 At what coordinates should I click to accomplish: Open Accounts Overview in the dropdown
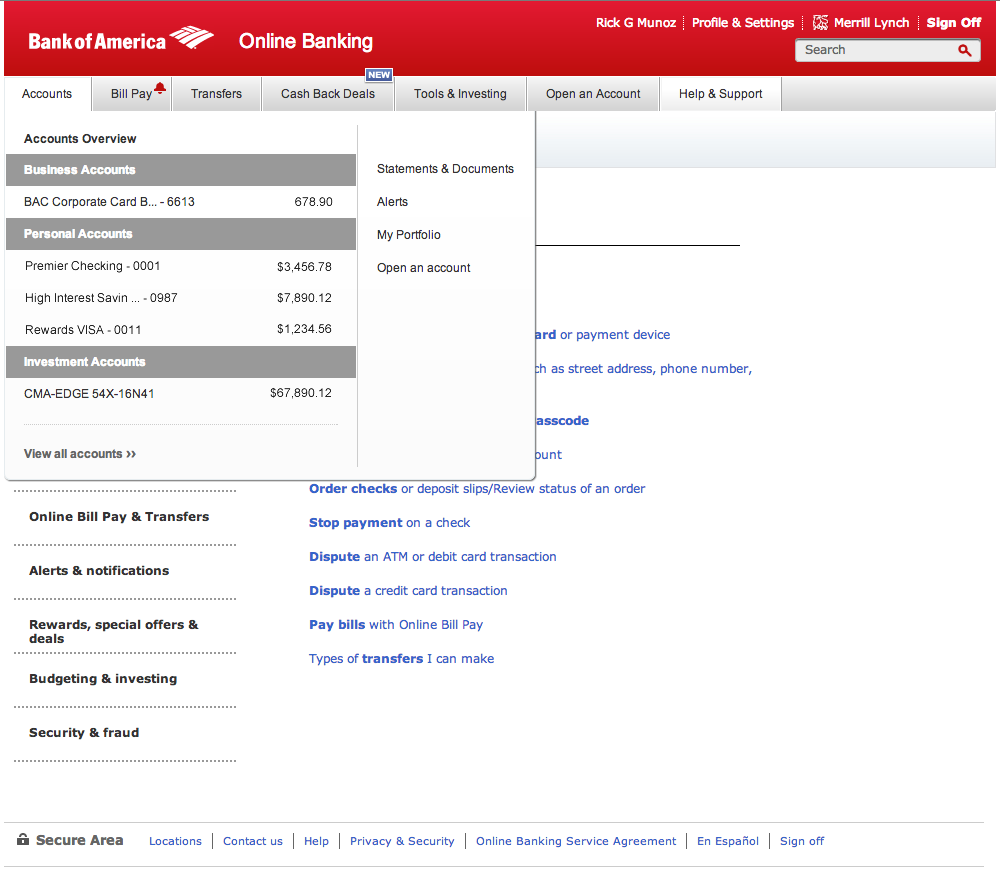(80, 139)
